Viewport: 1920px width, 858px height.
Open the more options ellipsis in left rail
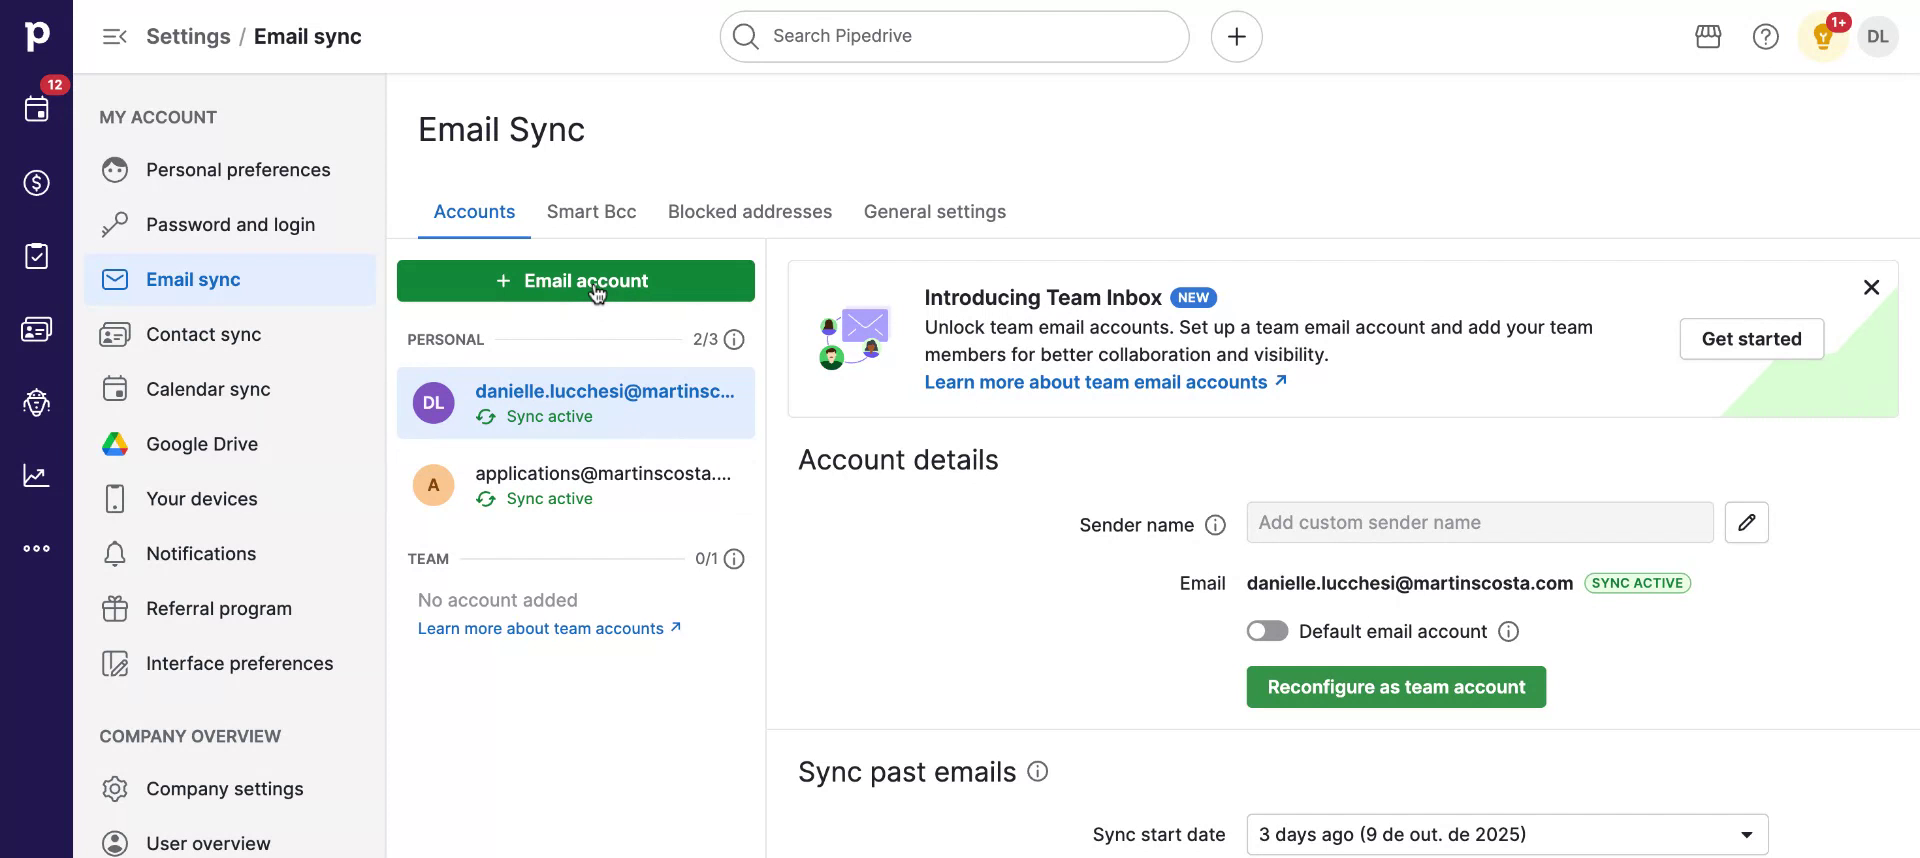37,549
